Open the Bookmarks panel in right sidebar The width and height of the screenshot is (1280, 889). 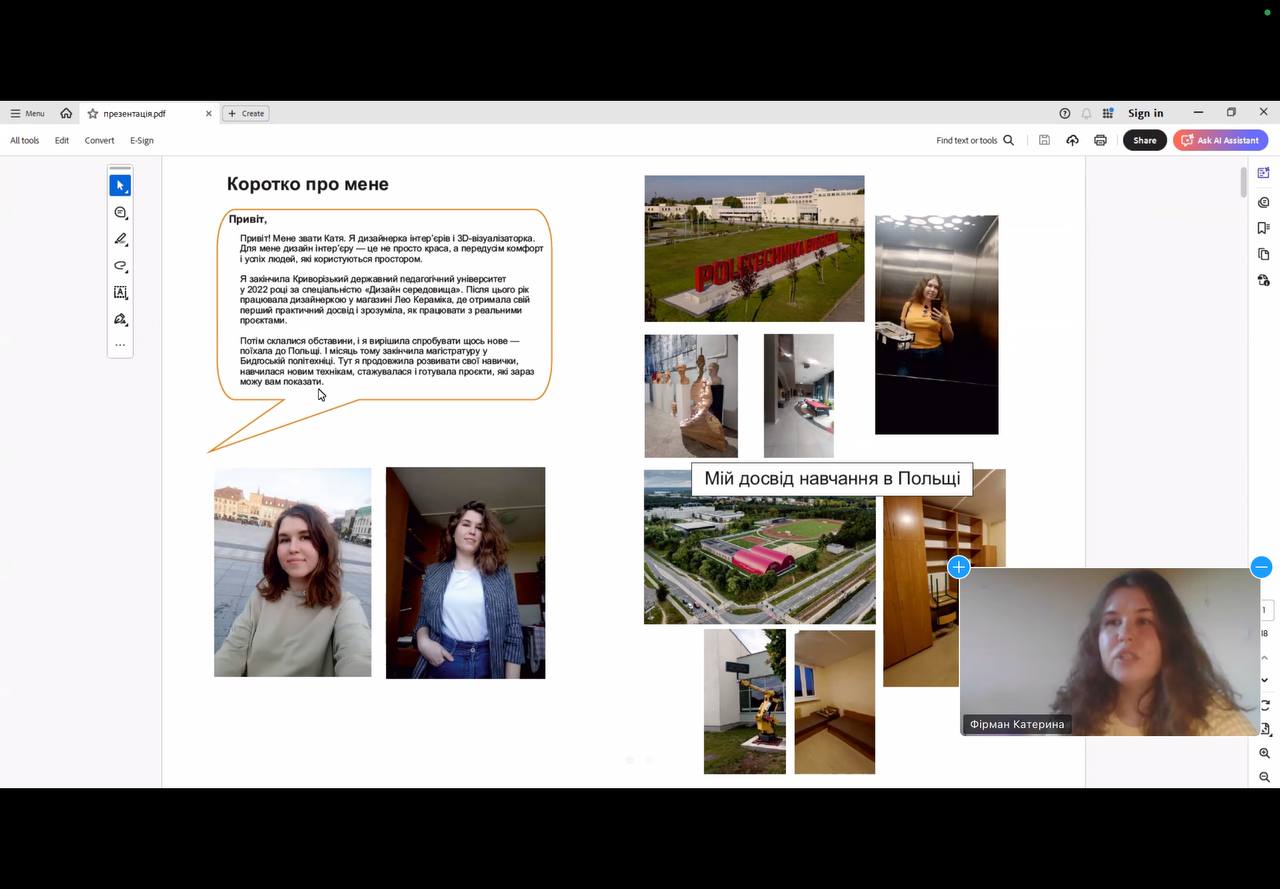click(1264, 228)
